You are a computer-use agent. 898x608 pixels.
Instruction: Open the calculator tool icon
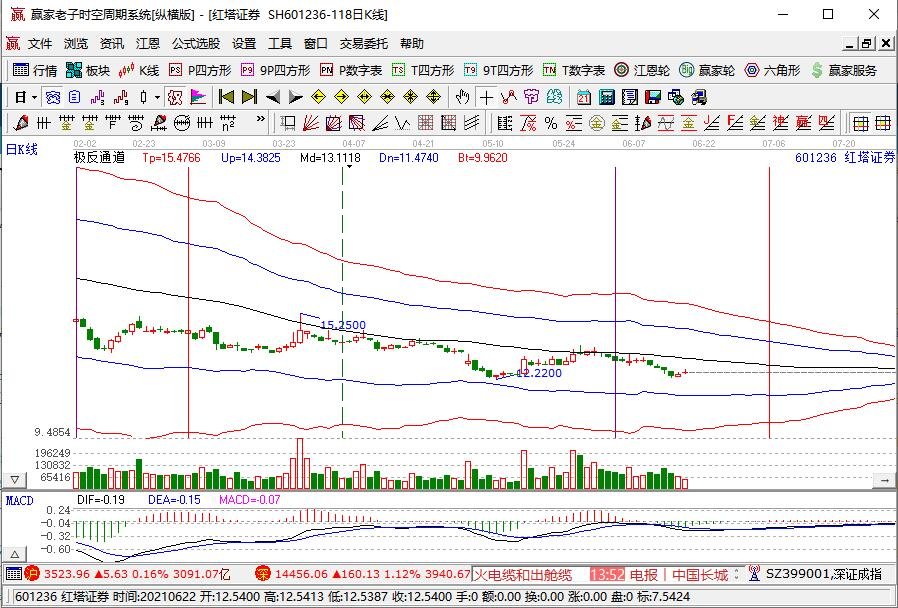[x=606, y=97]
